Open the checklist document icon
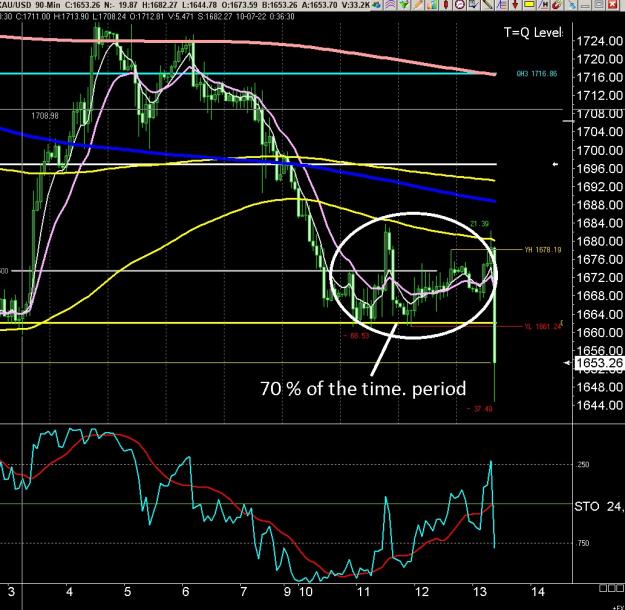625x610 pixels. tap(474, 5)
